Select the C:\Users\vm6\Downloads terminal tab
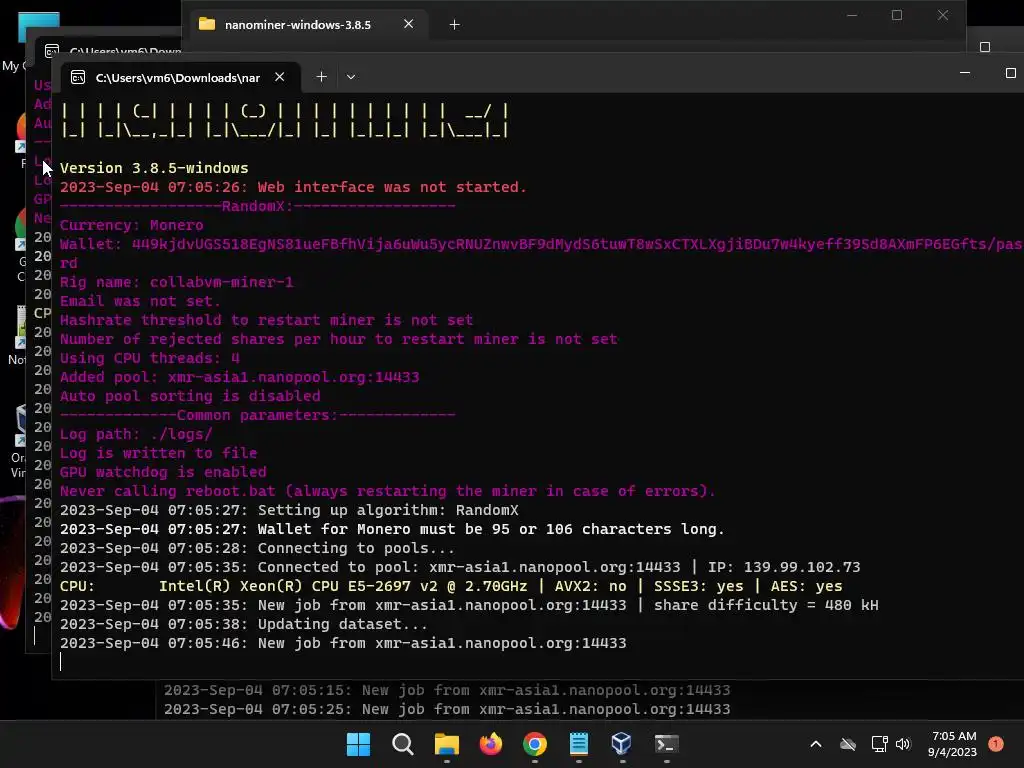Screen dimensions: 1024x768 (x=178, y=78)
